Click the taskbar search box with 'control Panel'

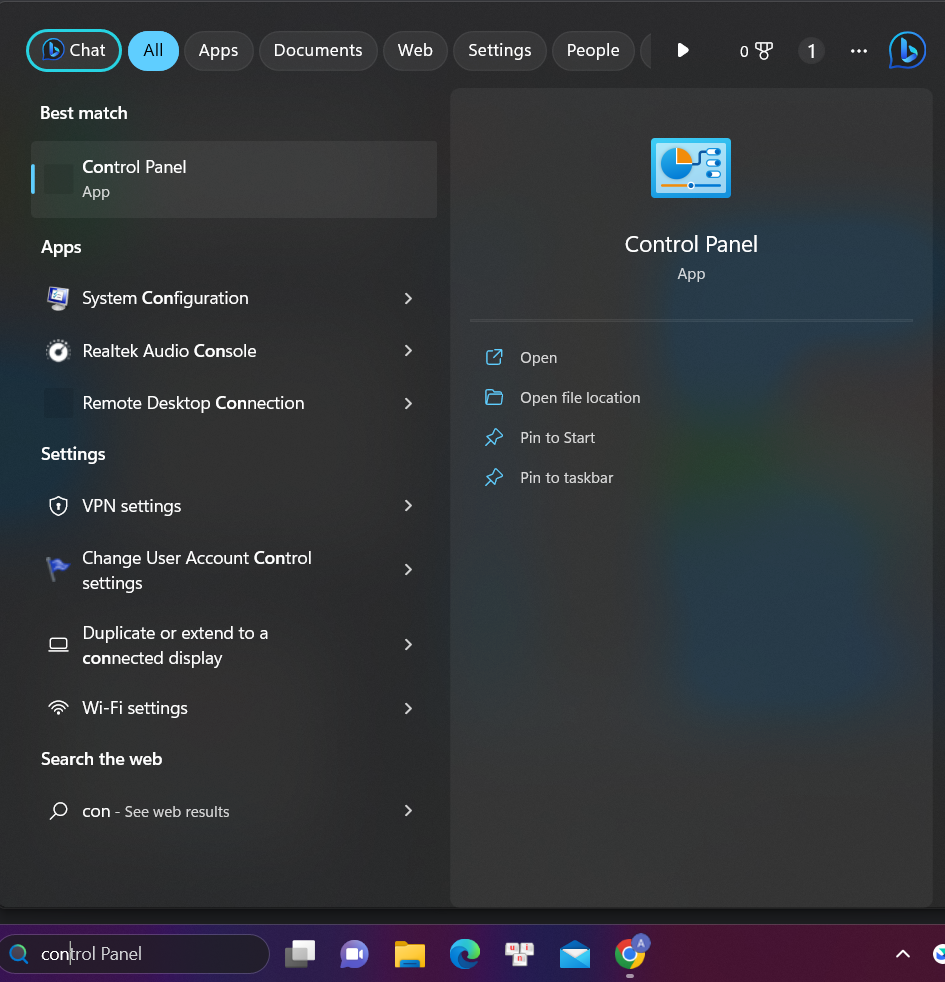135,954
